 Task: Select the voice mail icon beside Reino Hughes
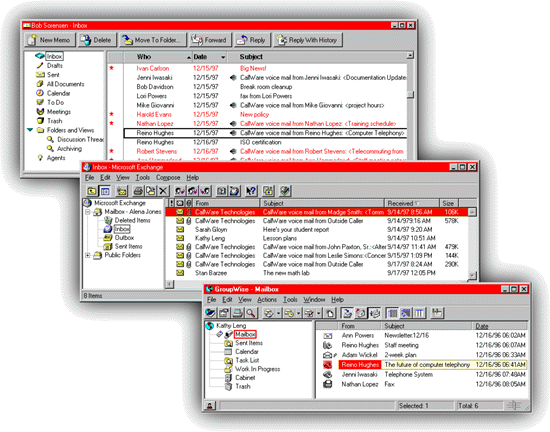coord(233,133)
